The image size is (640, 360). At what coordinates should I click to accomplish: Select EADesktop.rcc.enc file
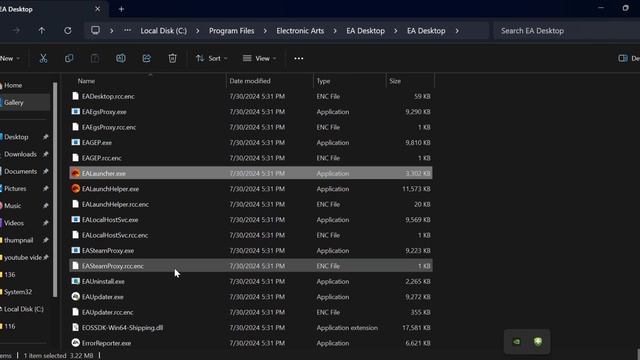(251, 96)
